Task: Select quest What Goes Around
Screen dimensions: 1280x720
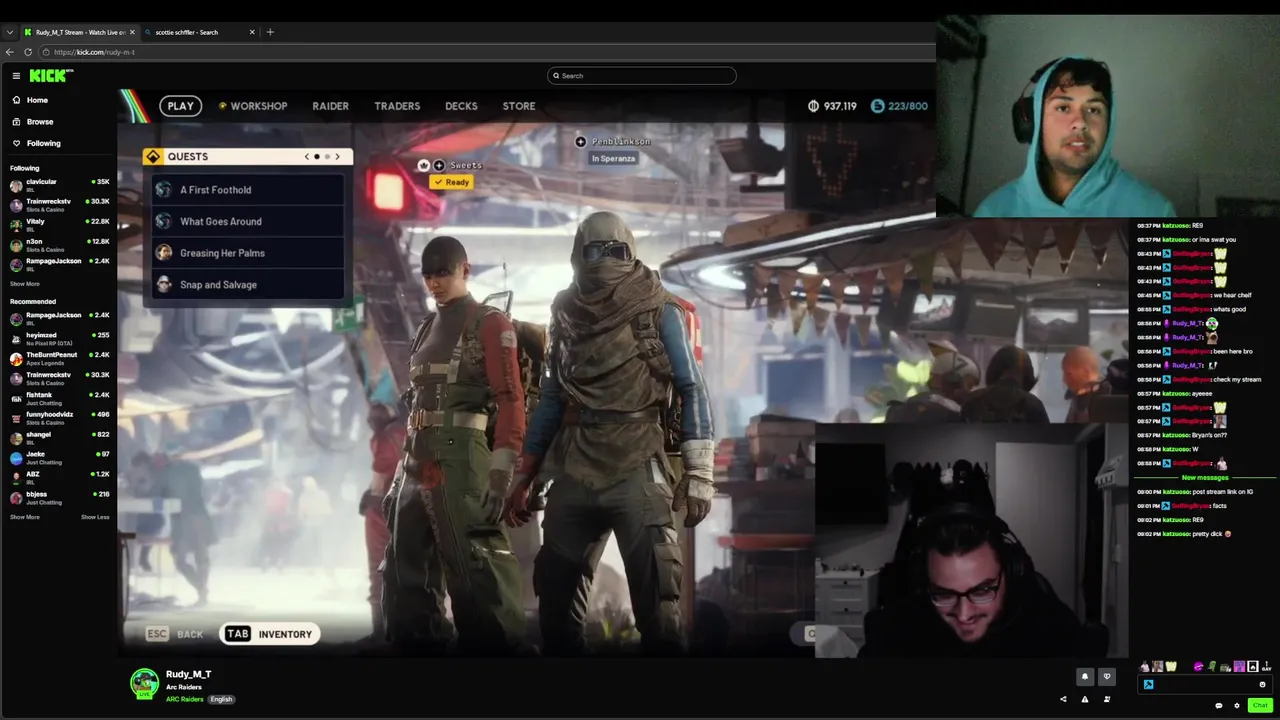Action: [x=248, y=222]
